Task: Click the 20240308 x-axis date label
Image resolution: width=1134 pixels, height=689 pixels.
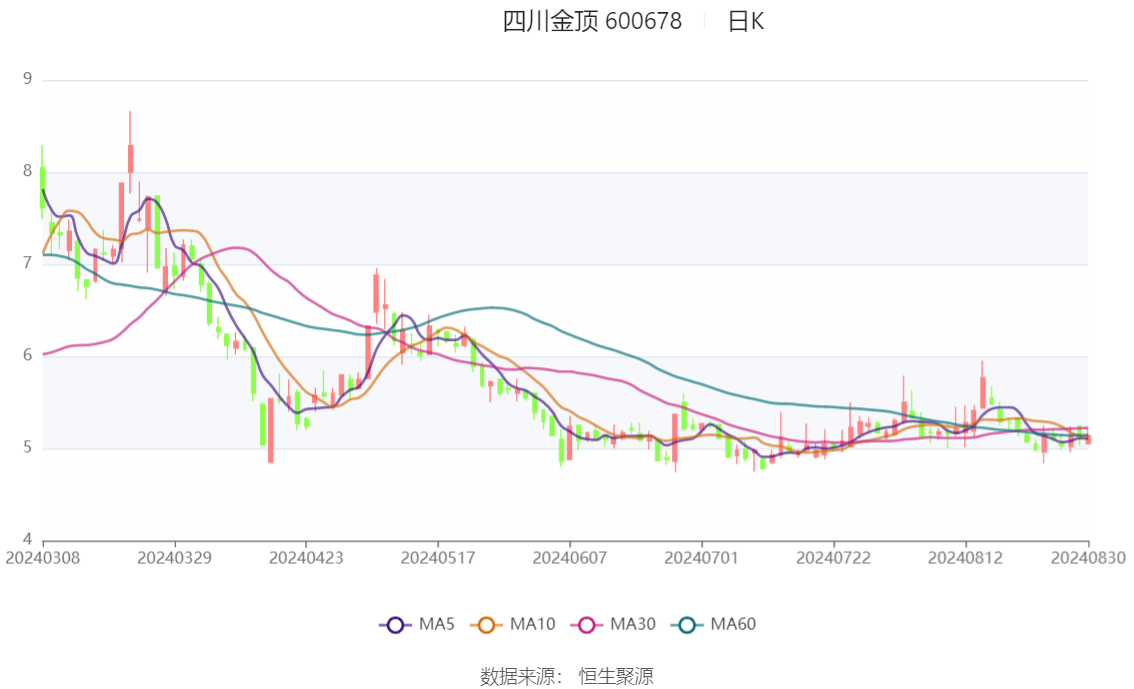Action: point(43,558)
